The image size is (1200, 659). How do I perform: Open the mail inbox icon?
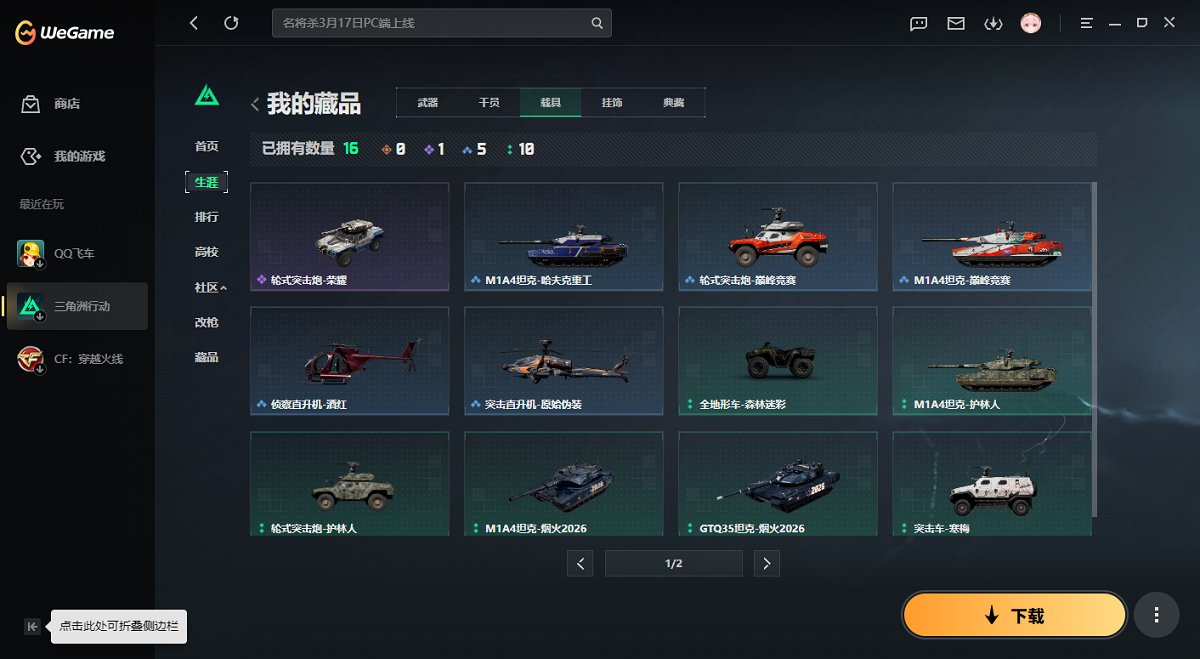point(956,22)
